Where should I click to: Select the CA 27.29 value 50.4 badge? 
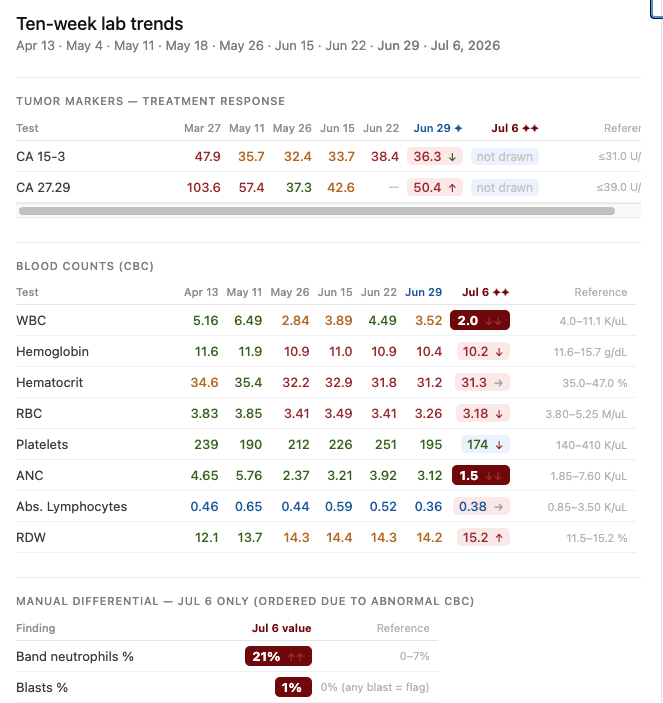pos(435,187)
